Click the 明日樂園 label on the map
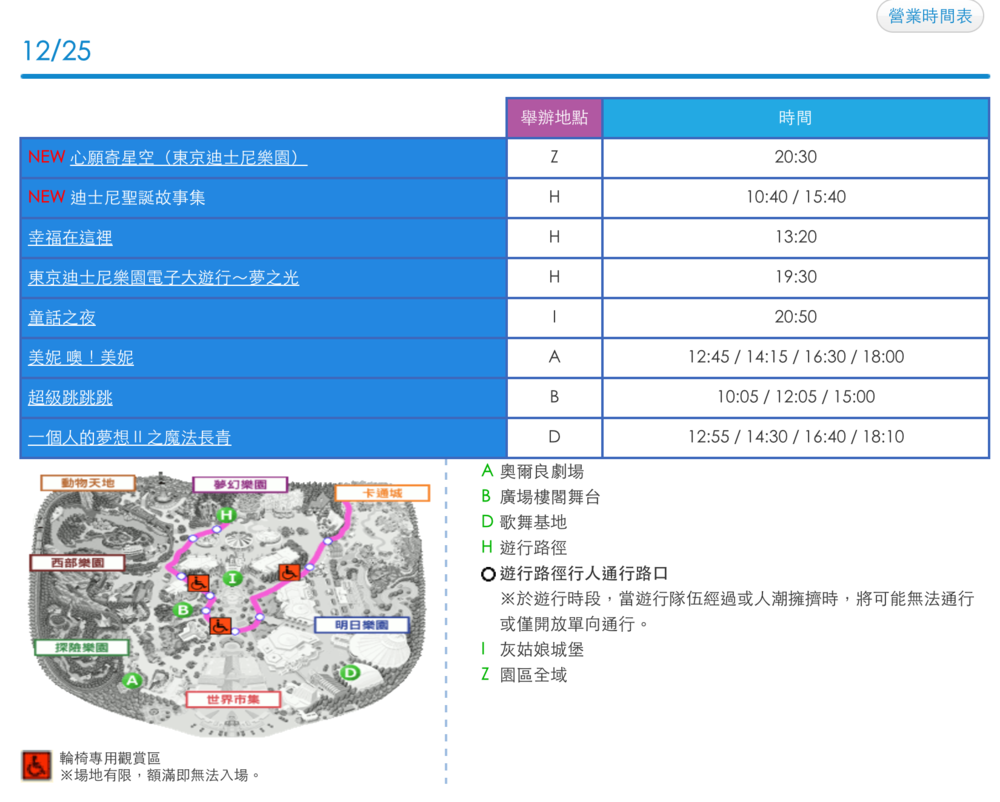Image resolution: width=1000 pixels, height=802 pixels. [361, 625]
